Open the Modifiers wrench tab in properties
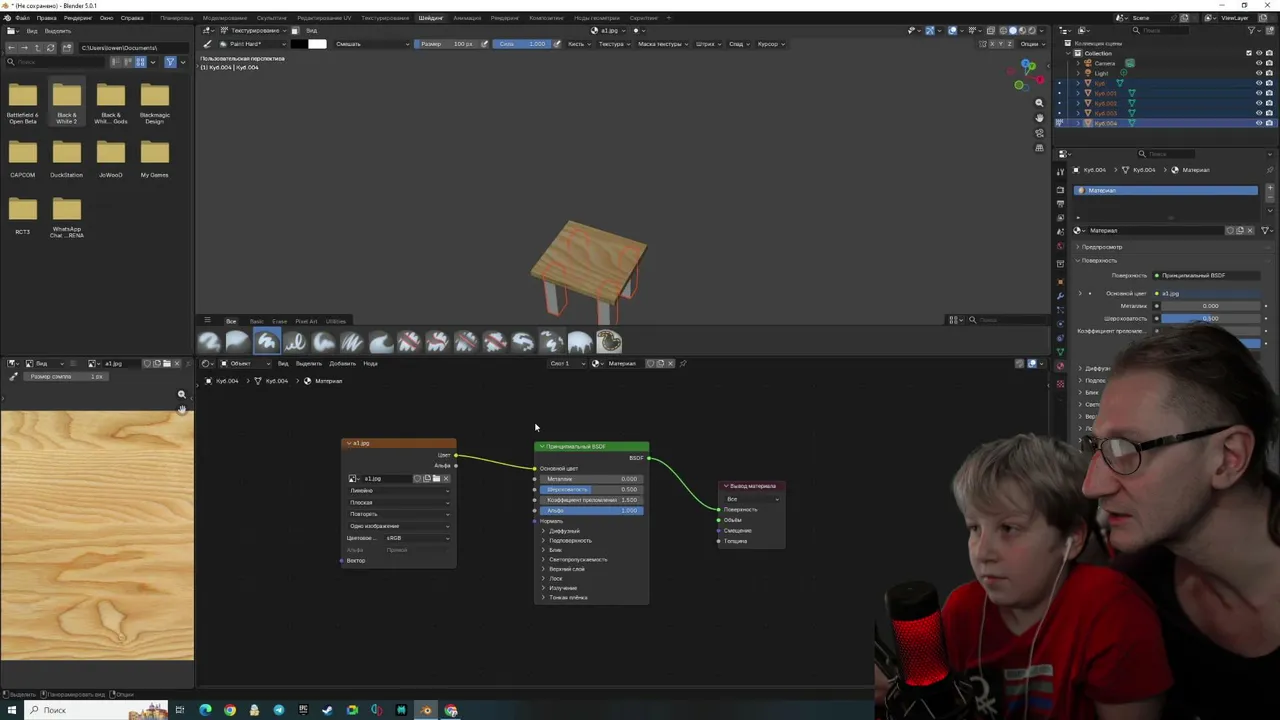The width and height of the screenshot is (1280, 720). tap(1060, 296)
